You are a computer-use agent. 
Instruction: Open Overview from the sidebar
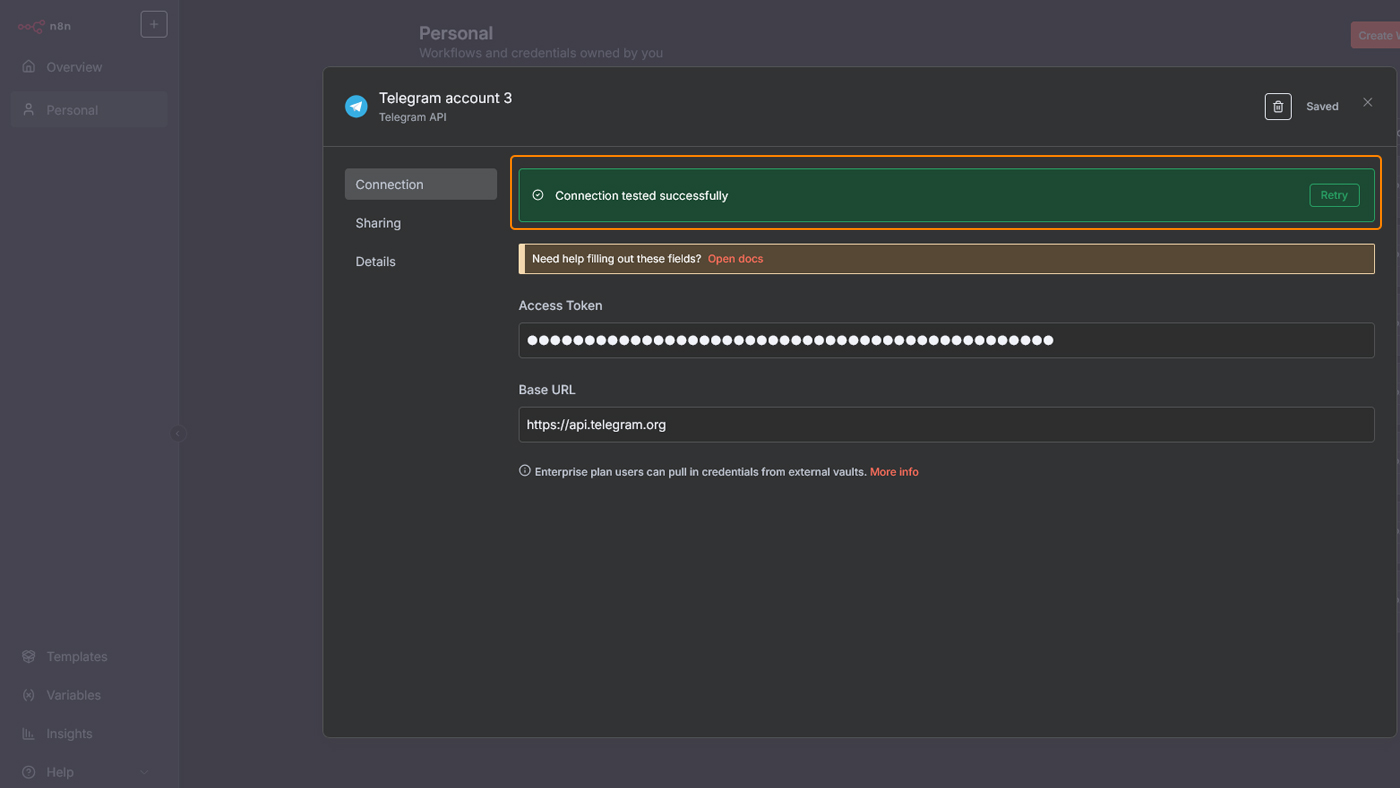74,67
